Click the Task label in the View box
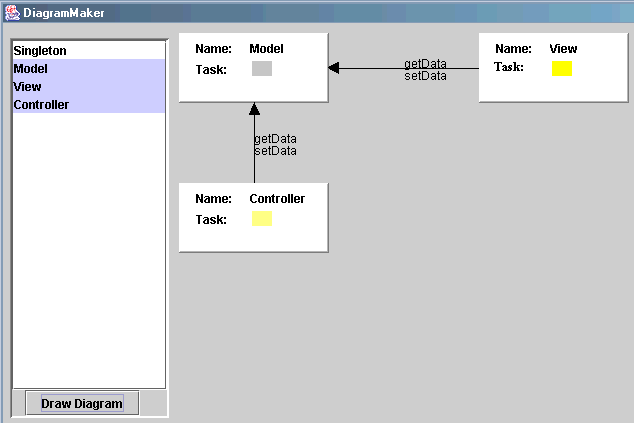 509,67
